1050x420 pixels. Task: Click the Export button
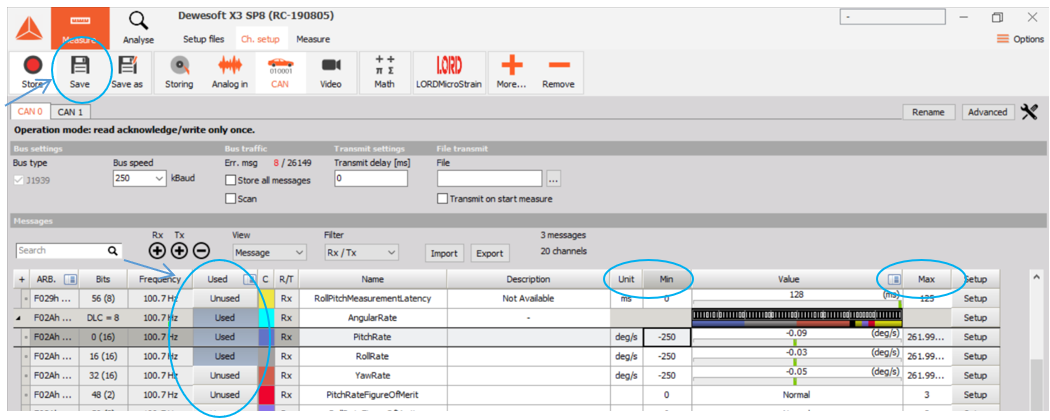tap(490, 253)
